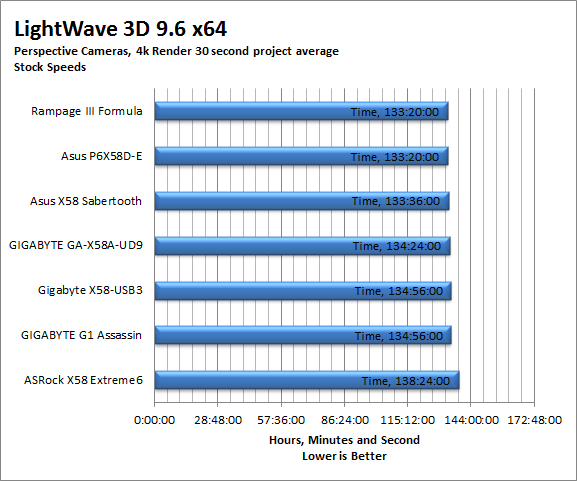The width and height of the screenshot is (577, 481).
Task: Click the Lower is Better caption
Action: click(x=344, y=456)
